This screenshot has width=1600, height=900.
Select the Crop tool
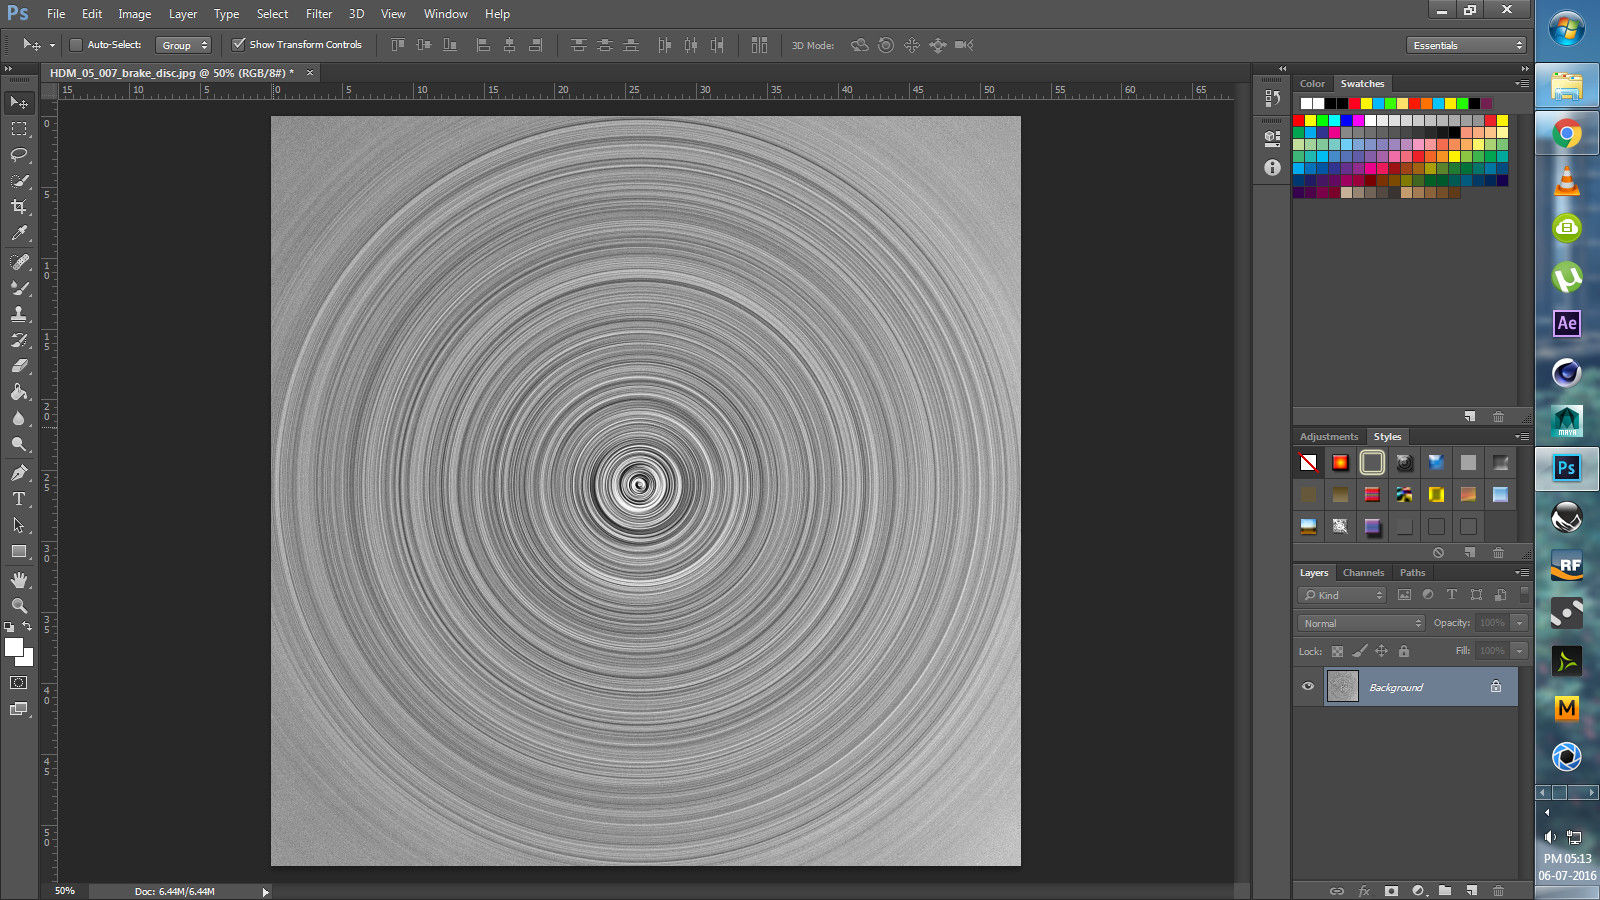click(19, 207)
